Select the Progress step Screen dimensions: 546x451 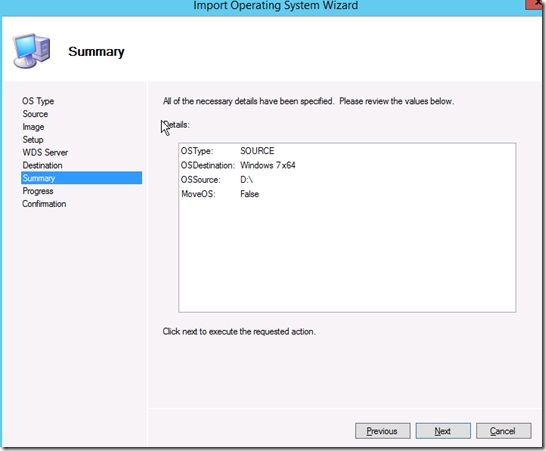click(38, 191)
